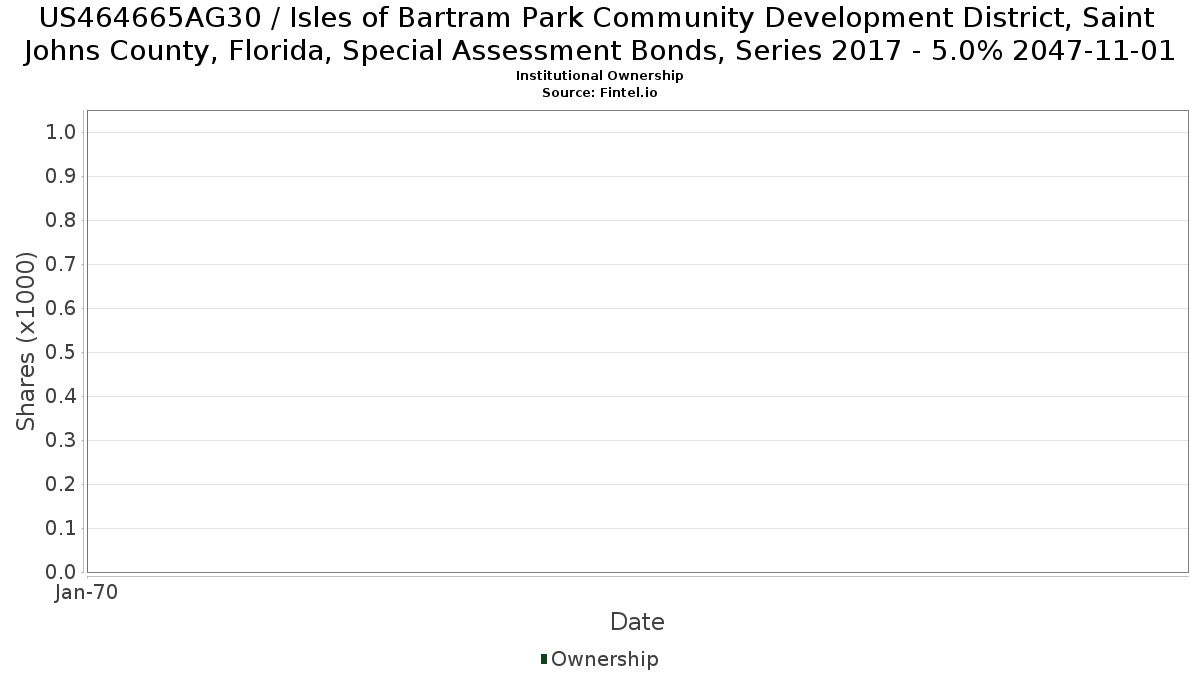
Task: Select the 0.6 value on y-axis
Action: (61, 309)
